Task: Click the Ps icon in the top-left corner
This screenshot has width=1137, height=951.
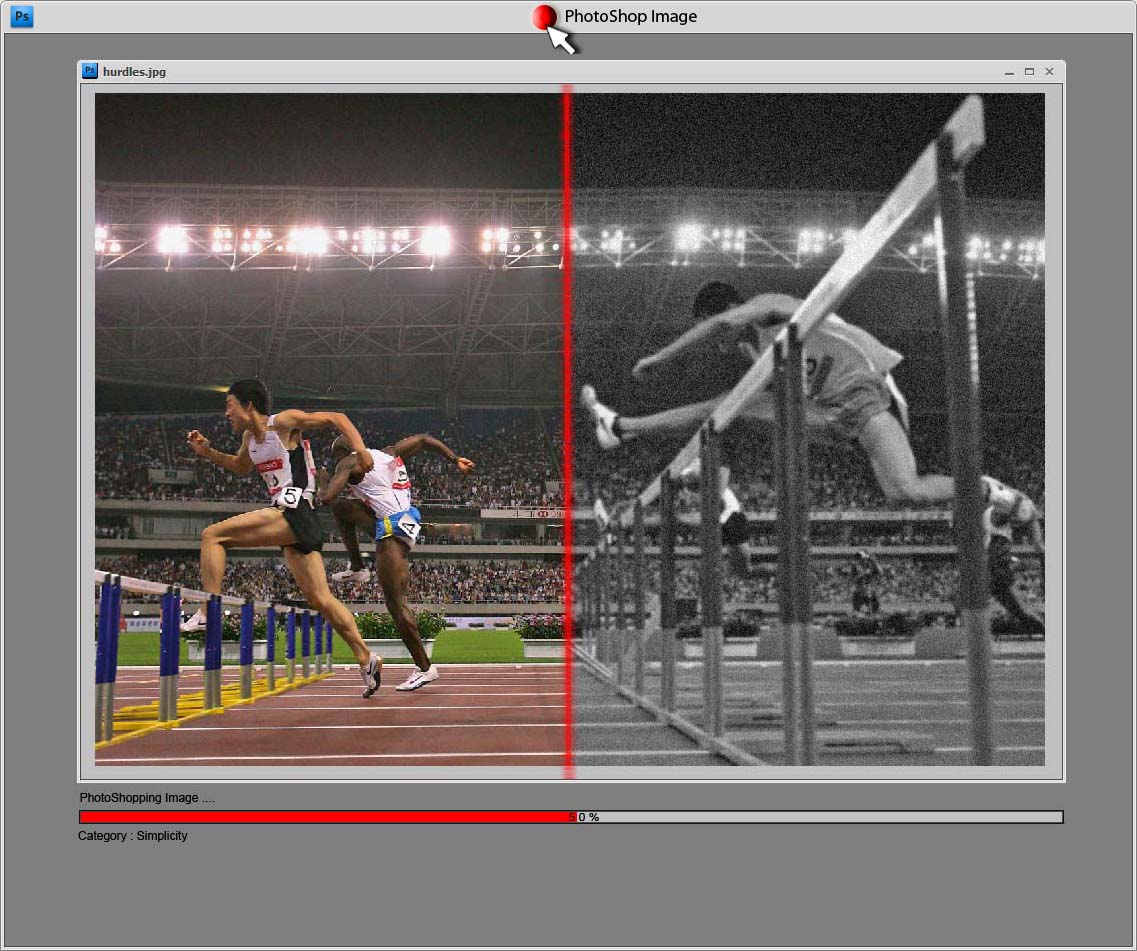Action: pos(21,17)
